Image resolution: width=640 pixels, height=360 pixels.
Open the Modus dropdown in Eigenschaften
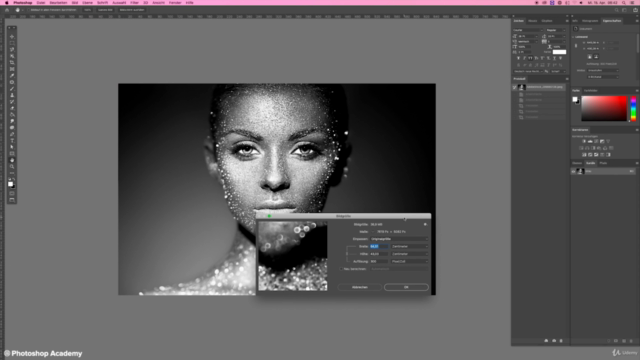click(603, 71)
